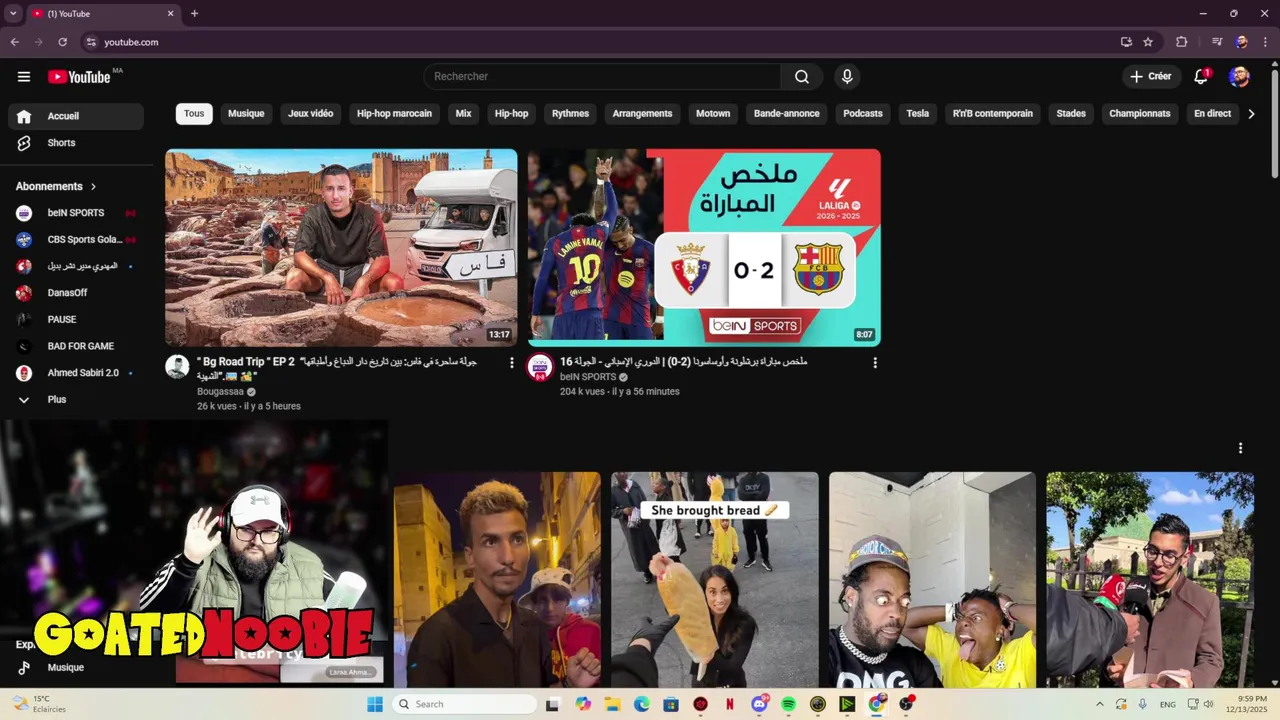Open DanasOff subscription channel
The width and height of the screenshot is (1280, 720).
(76, 293)
